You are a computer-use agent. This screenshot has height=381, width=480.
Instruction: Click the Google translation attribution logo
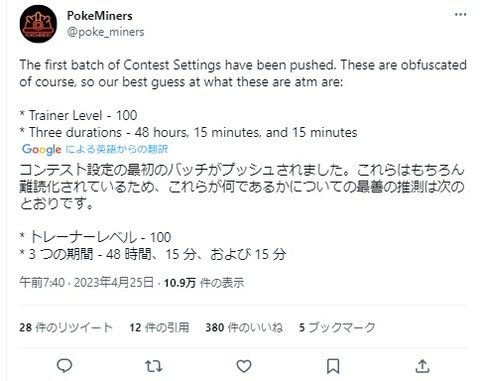[42, 149]
